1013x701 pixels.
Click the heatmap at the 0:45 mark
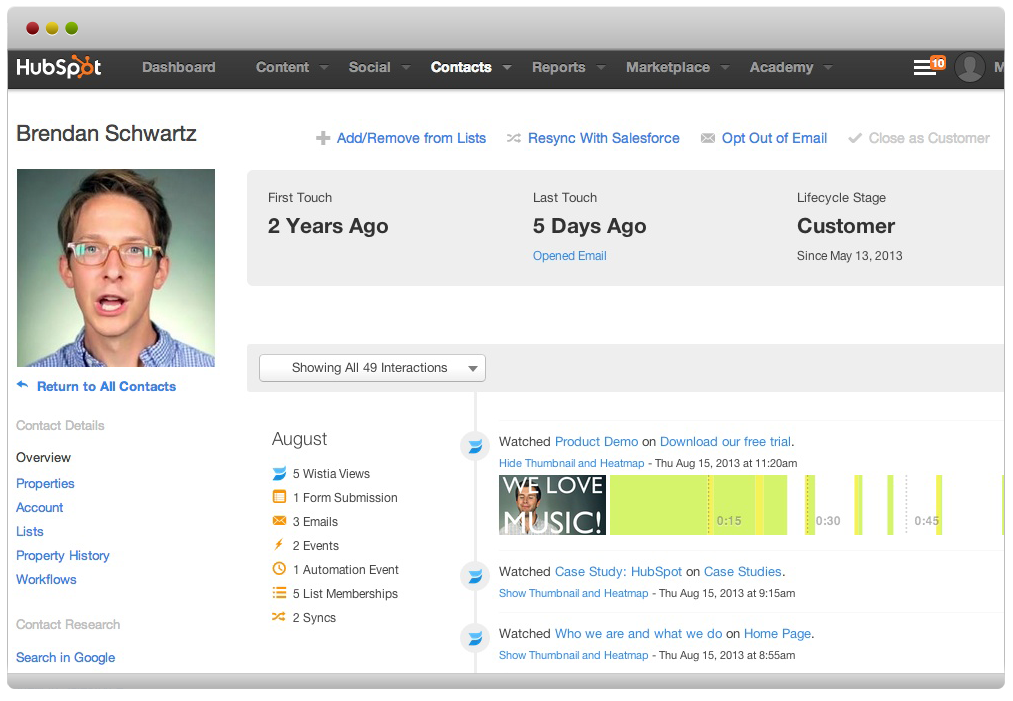926,520
